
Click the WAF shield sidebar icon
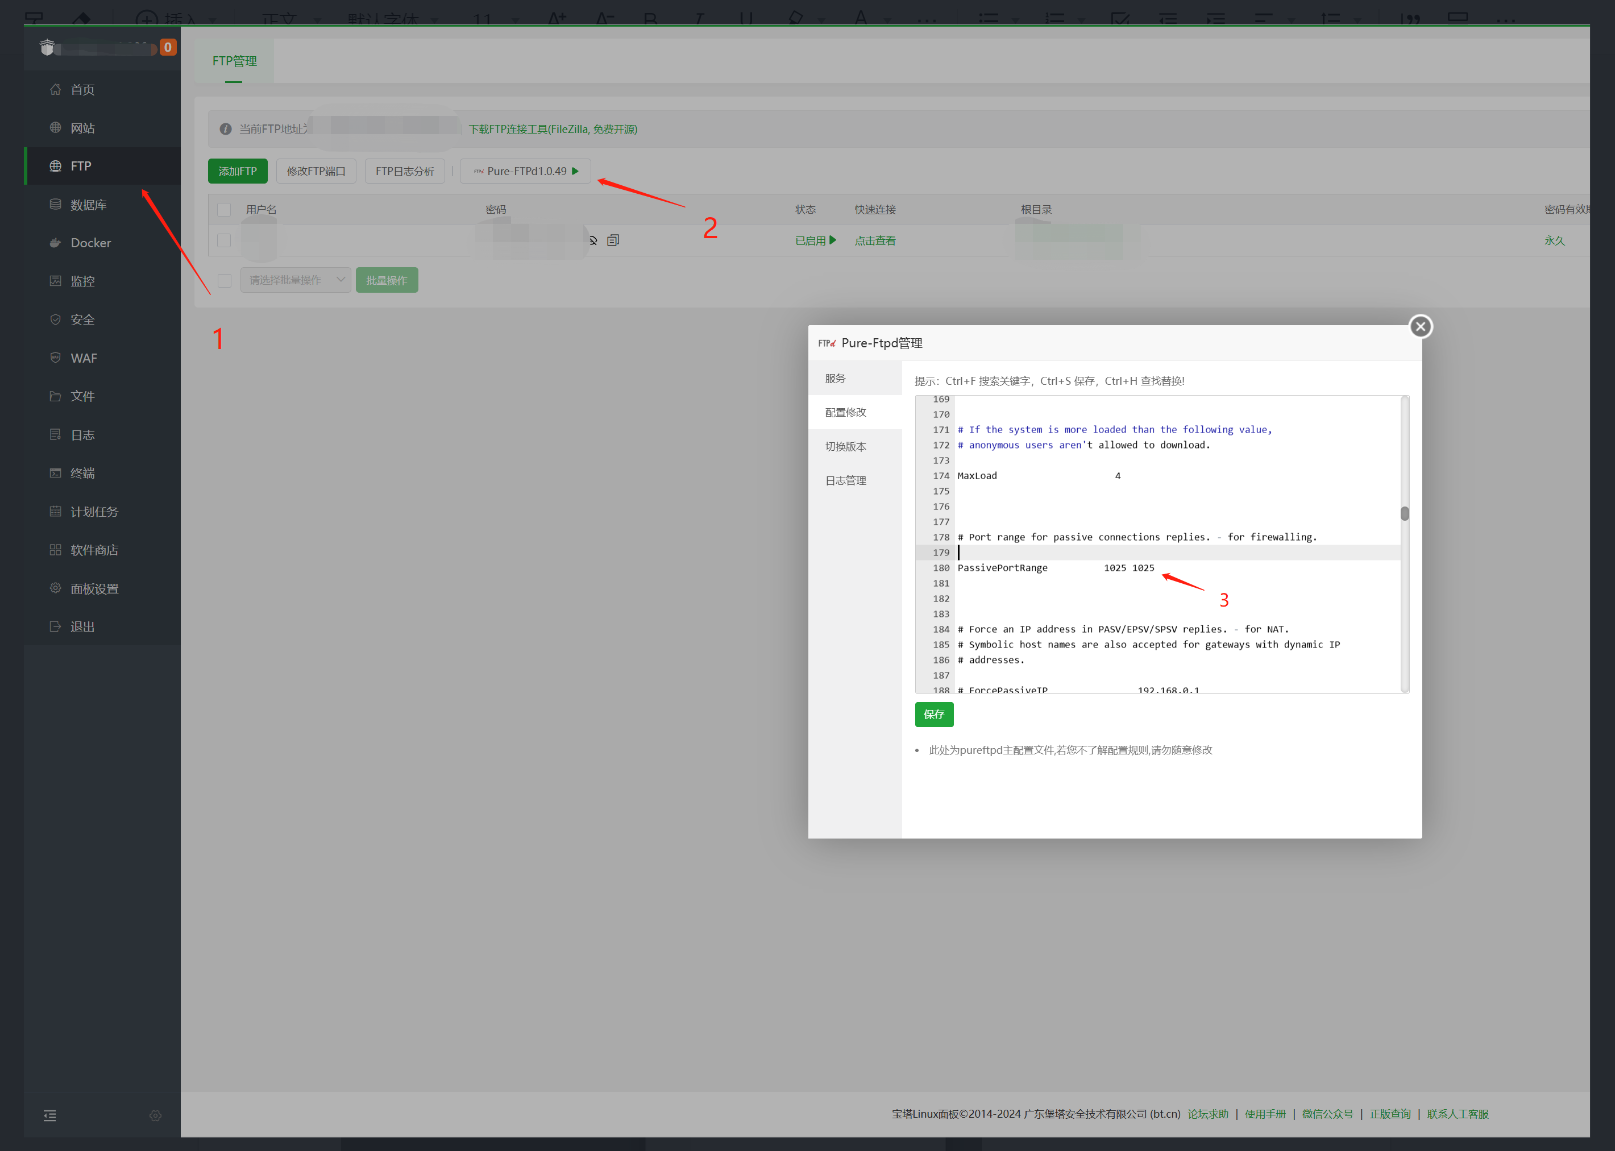point(56,358)
